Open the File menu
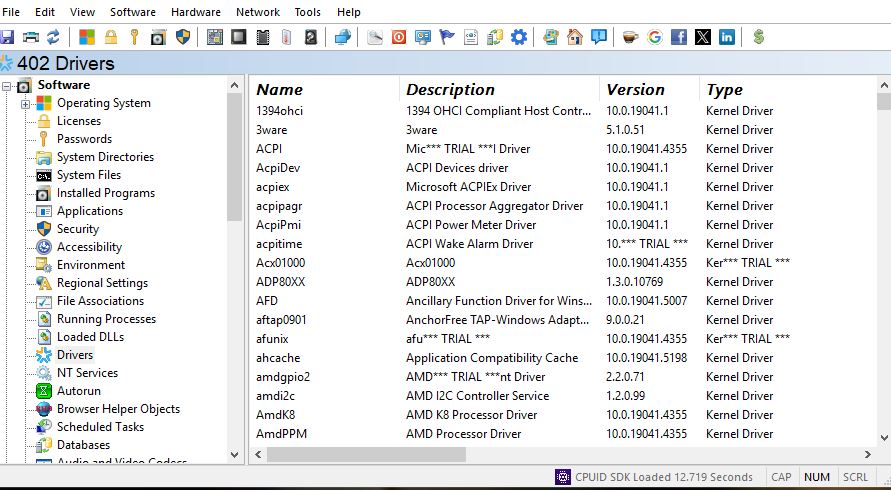 (x=11, y=12)
